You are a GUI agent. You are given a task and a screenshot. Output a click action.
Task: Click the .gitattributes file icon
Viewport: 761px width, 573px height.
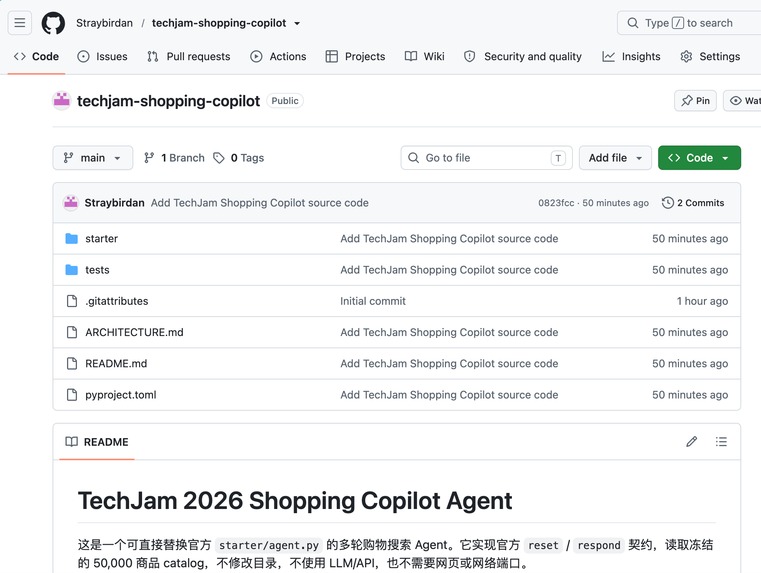tap(72, 301)
